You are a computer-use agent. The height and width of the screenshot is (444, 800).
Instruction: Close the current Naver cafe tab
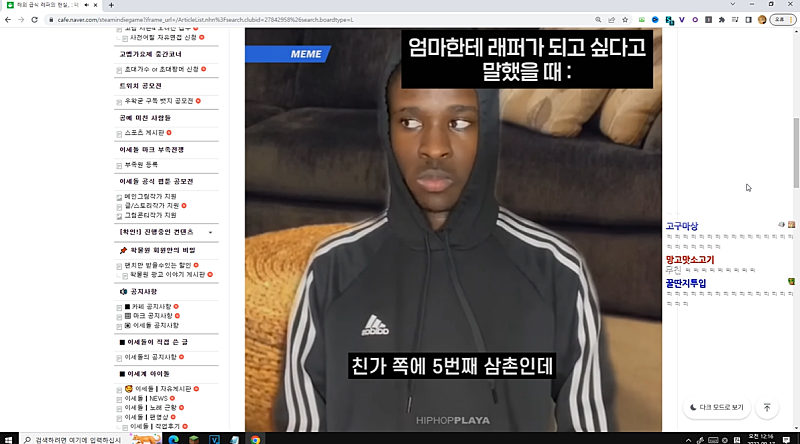[95, 5]
